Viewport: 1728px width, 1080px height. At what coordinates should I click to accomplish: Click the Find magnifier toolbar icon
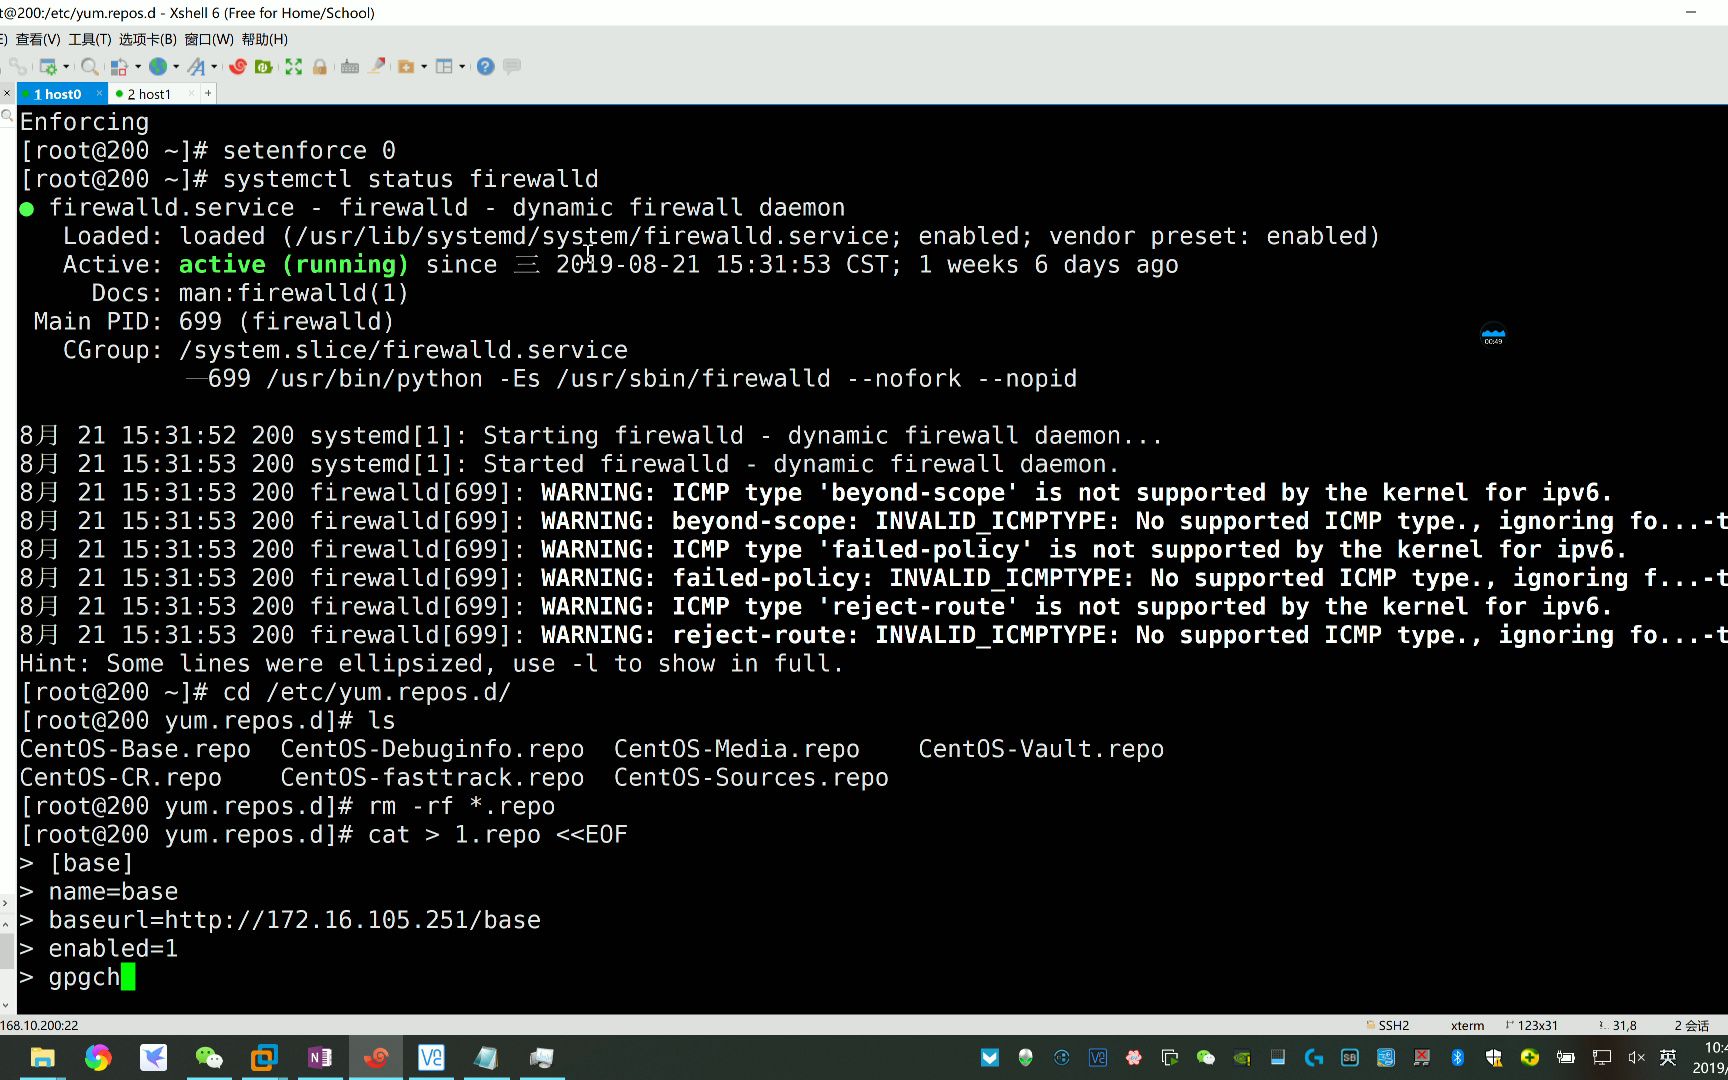pyautogui.click(x=89, y=67)
